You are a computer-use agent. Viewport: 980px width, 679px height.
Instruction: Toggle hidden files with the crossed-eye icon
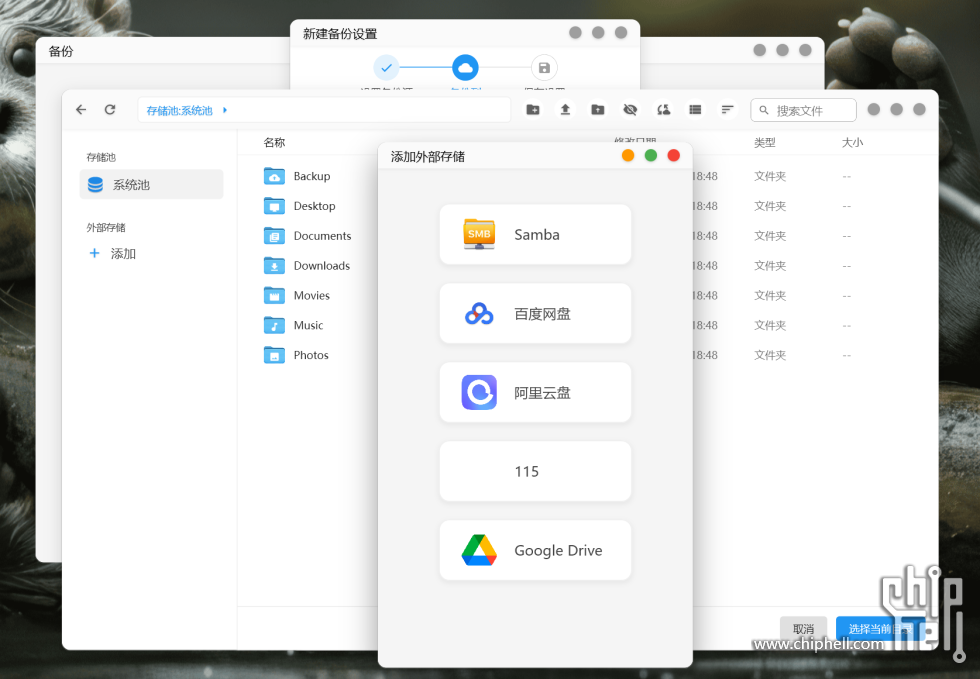pos(631,110)
